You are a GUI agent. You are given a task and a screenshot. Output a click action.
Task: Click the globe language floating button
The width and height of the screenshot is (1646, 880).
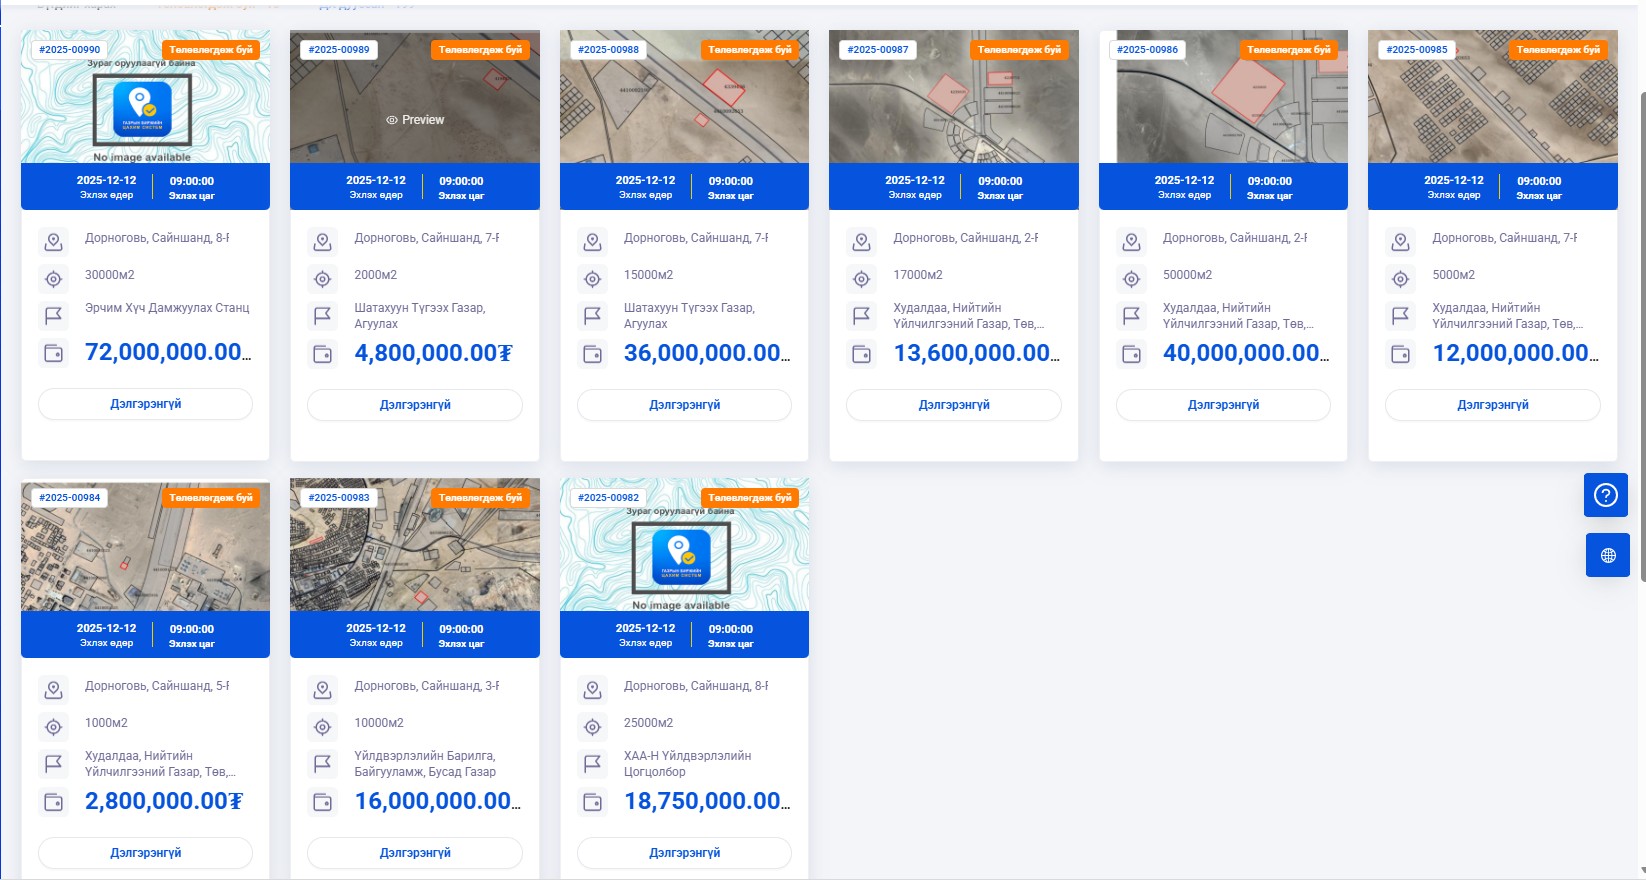[1607, 555]
